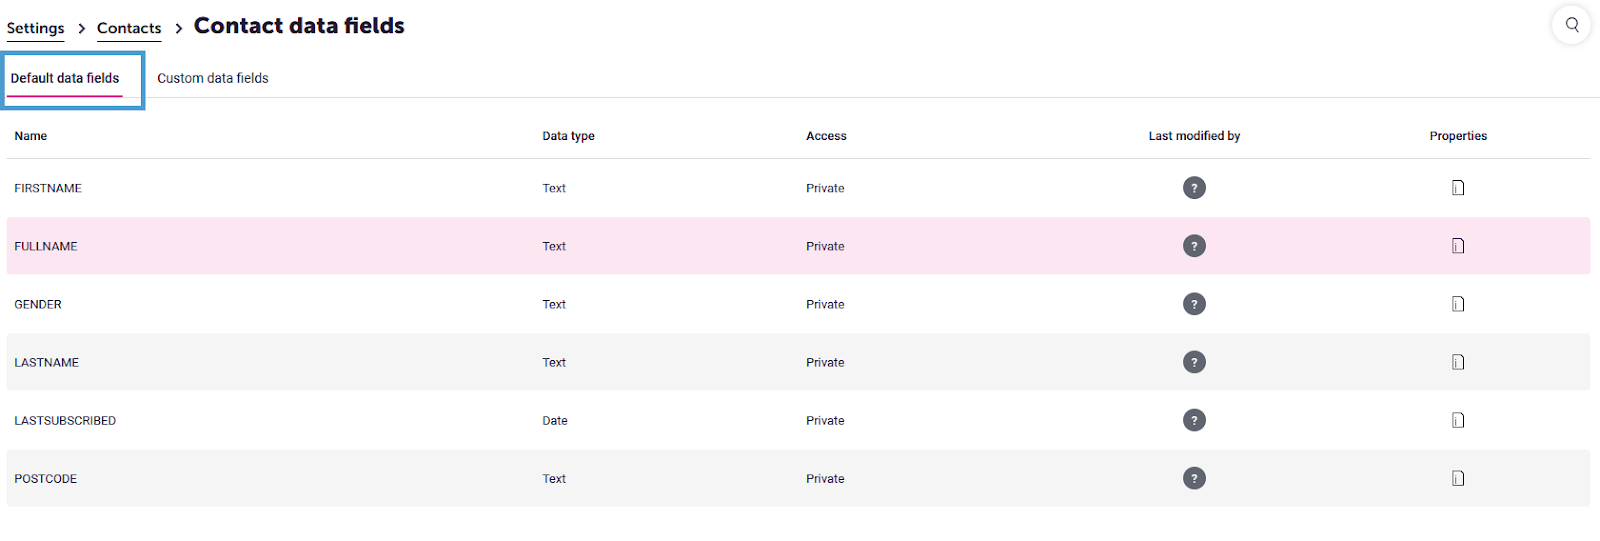Screen dimensions: 1600x541
Task: Open FULLNAME properties document icon
Action: coord(1458,246)
